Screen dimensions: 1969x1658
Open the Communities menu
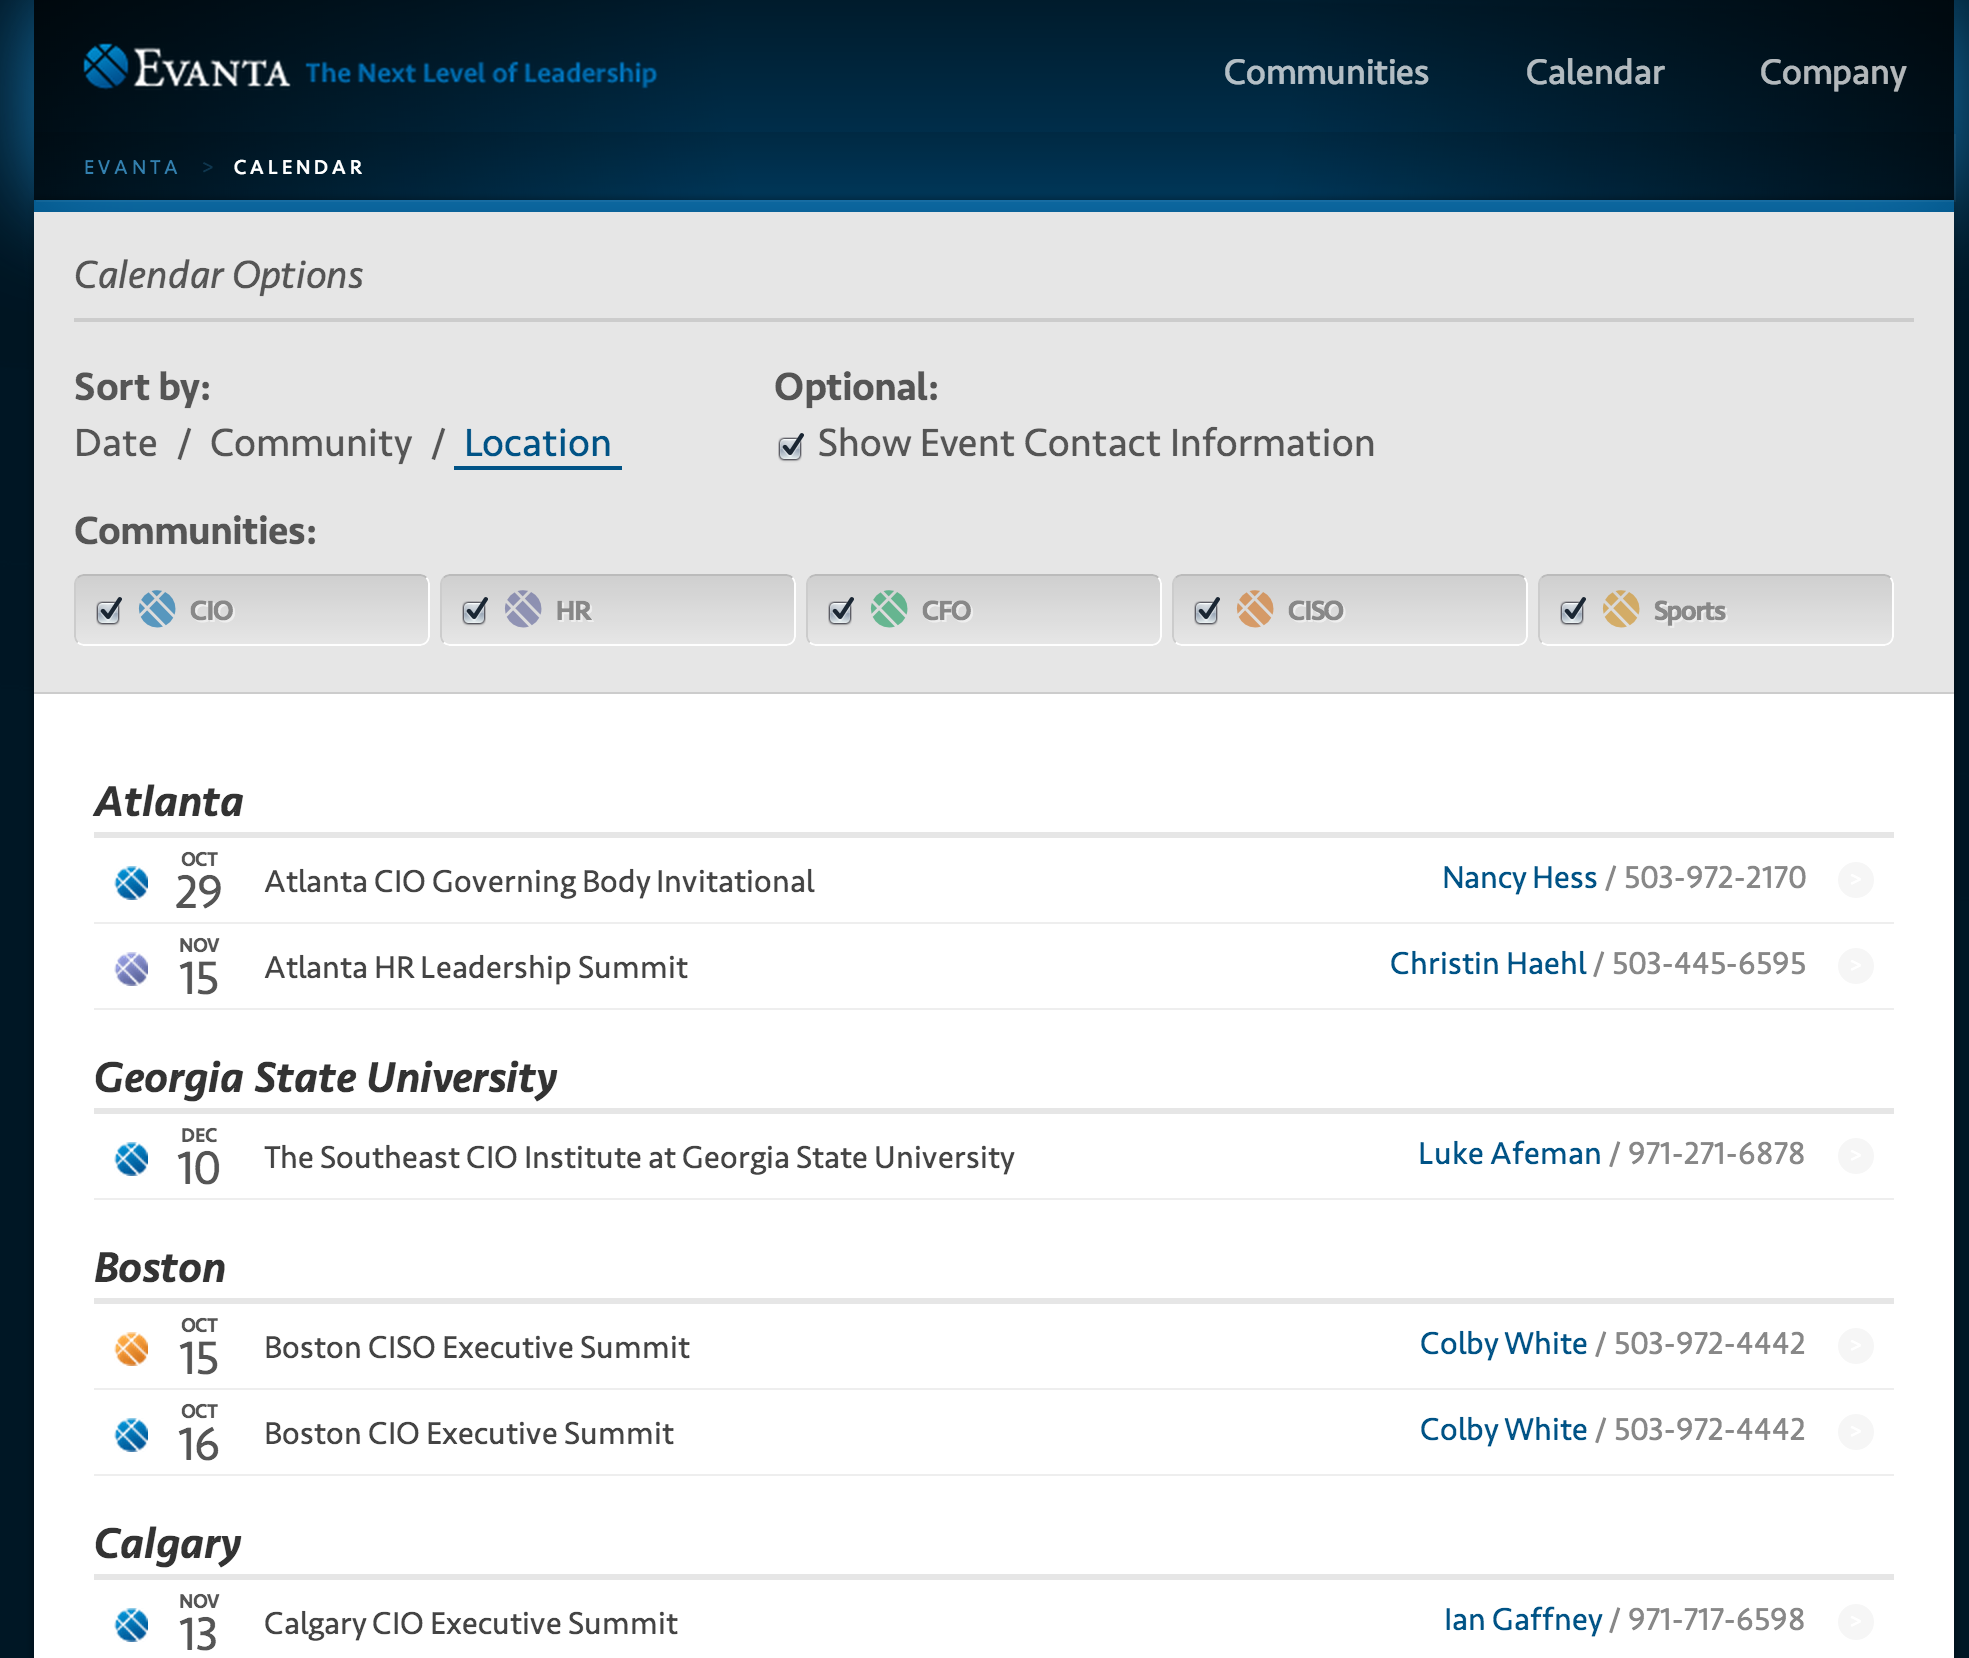pos(1325,72)
